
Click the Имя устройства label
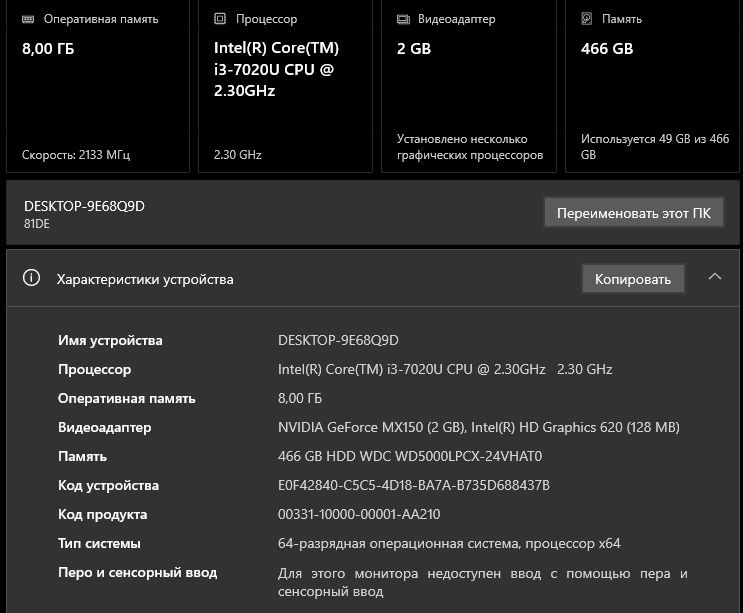coord(110,340)
